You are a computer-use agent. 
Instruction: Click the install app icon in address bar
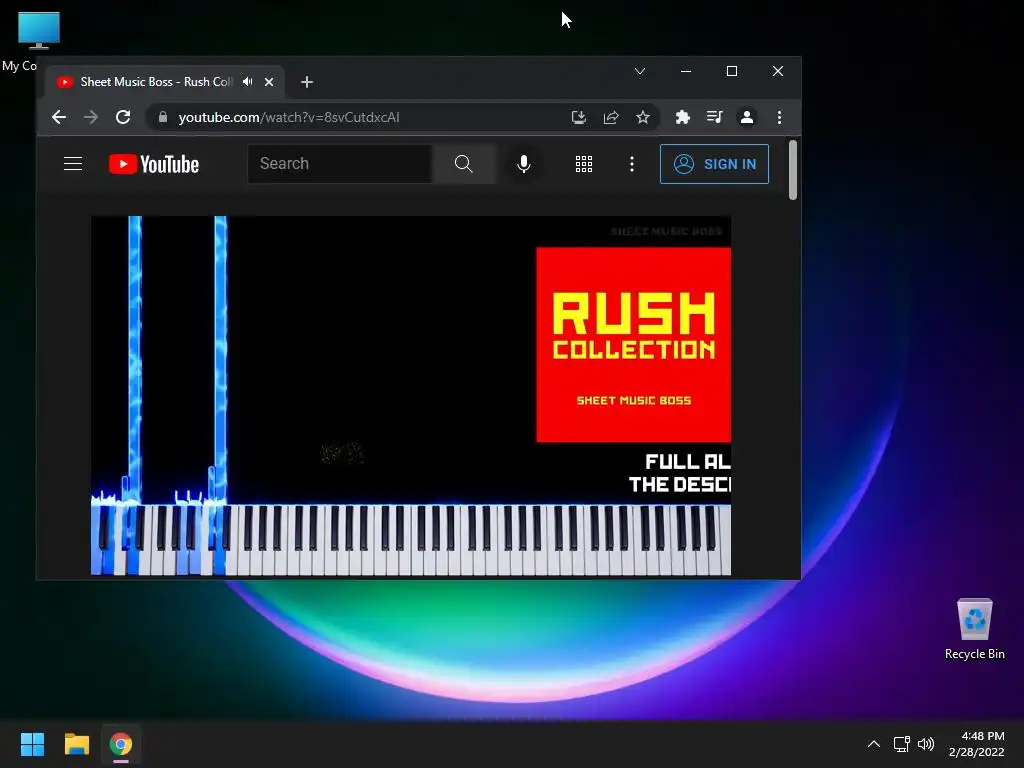tap(579, 117)
